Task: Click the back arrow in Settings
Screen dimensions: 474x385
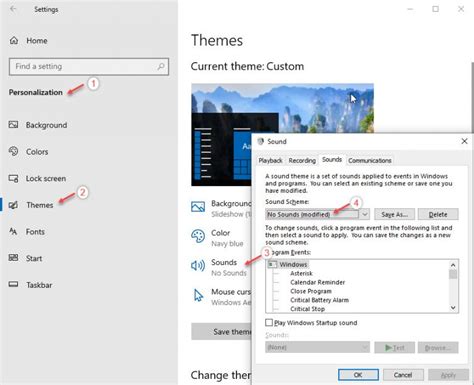Action: coord(13,9)
